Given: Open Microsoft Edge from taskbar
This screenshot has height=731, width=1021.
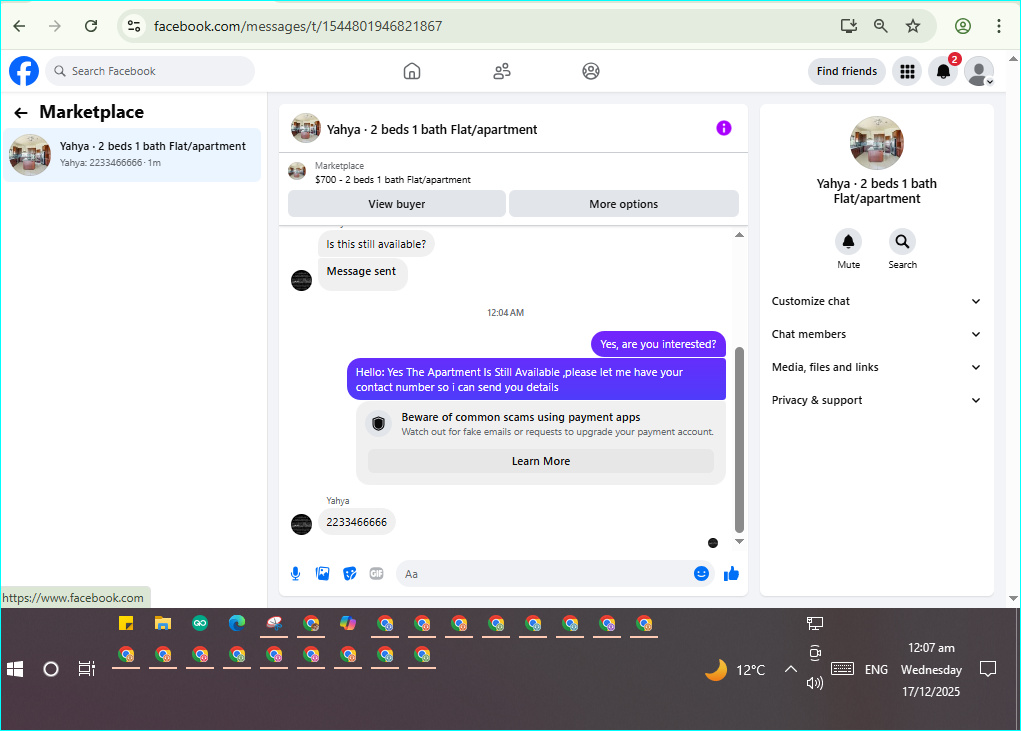Looking at the screenshot, I should click(x=237, y=624).
